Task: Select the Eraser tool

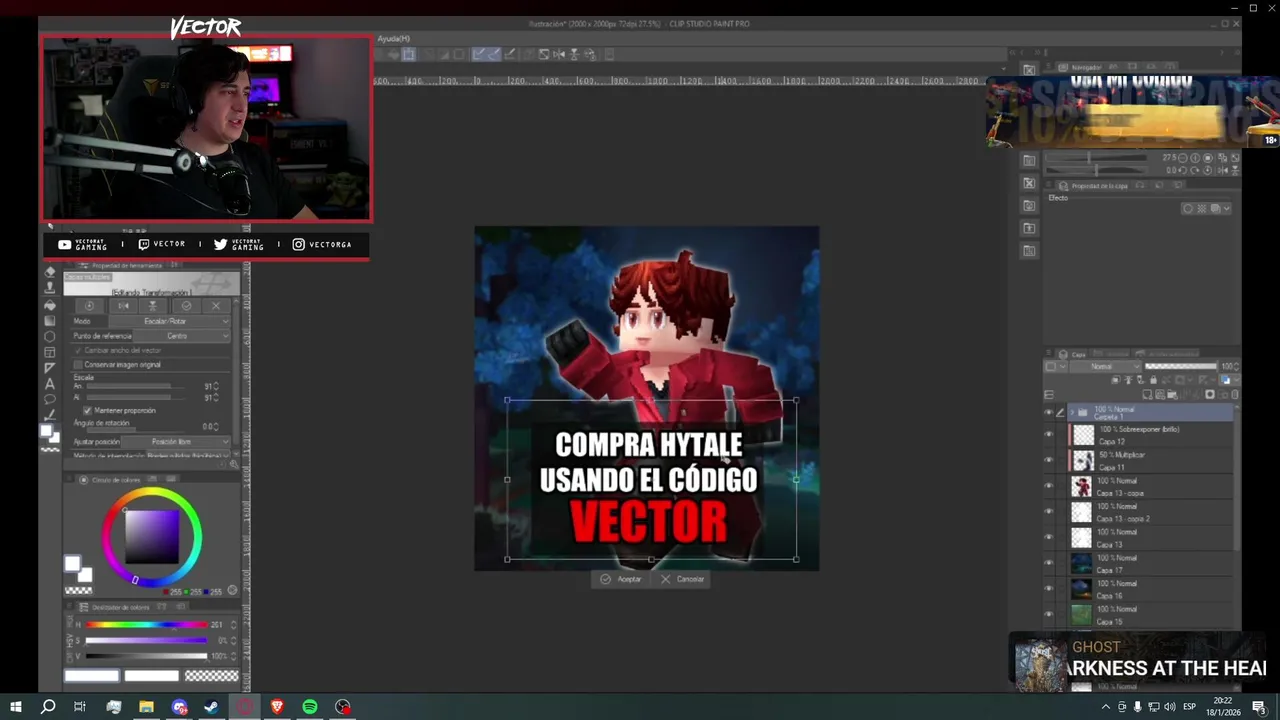Action: 50,272
